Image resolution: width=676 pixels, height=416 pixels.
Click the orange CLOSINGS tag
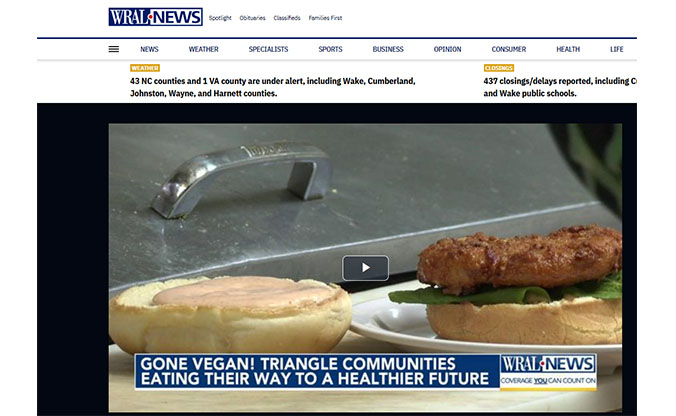498,68
